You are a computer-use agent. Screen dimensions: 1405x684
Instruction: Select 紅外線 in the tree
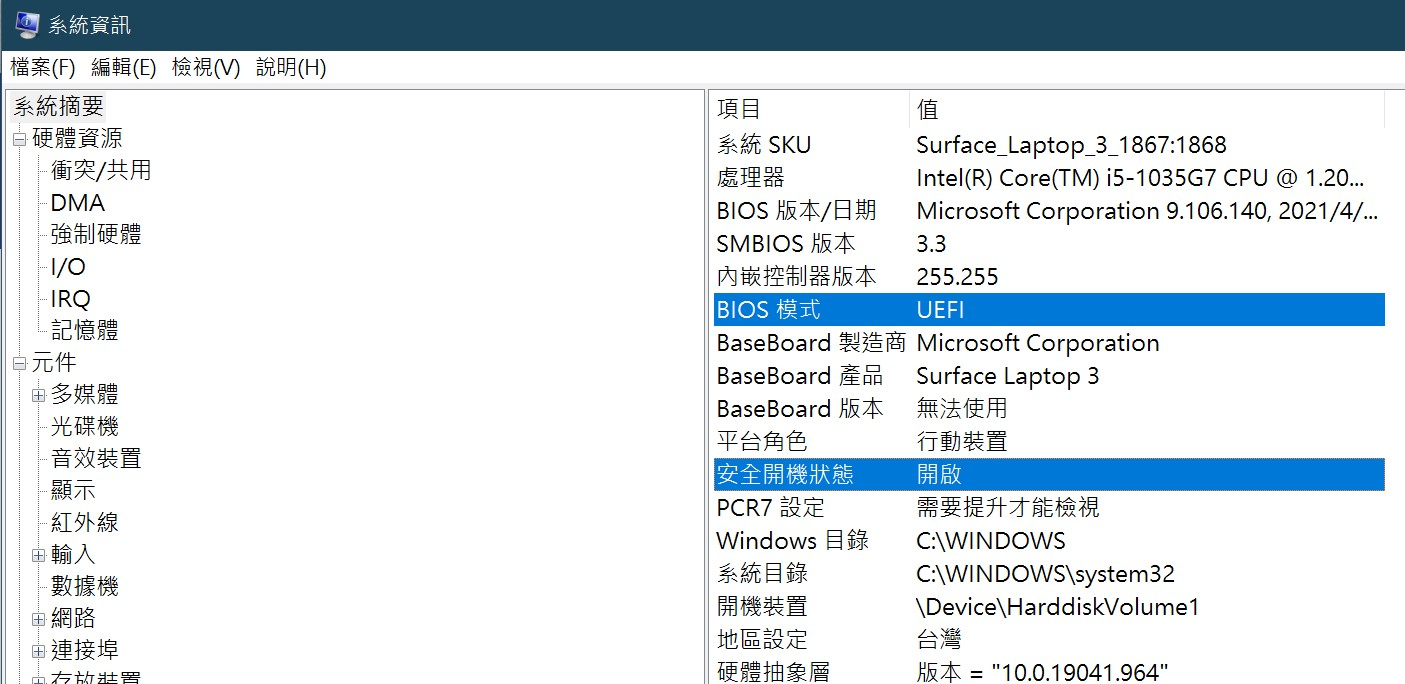[x=85, y=522]
